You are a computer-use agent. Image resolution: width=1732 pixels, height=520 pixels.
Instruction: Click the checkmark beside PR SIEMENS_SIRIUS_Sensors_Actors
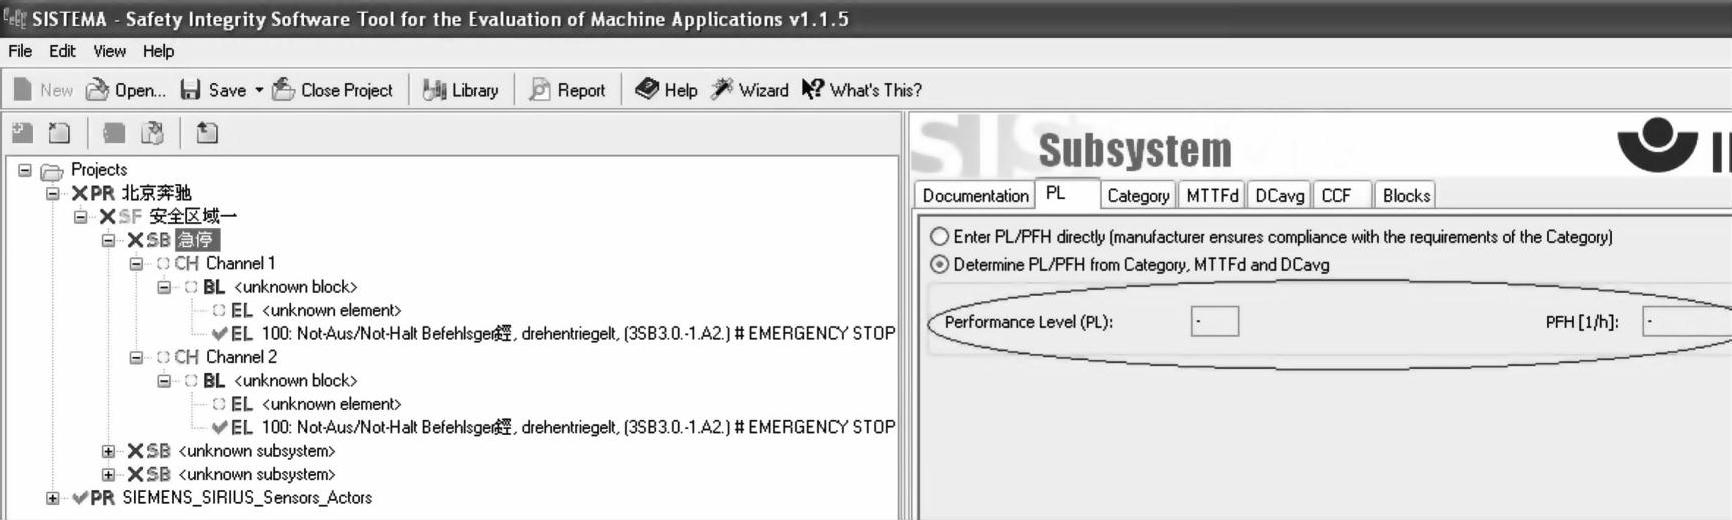(80, 498)
